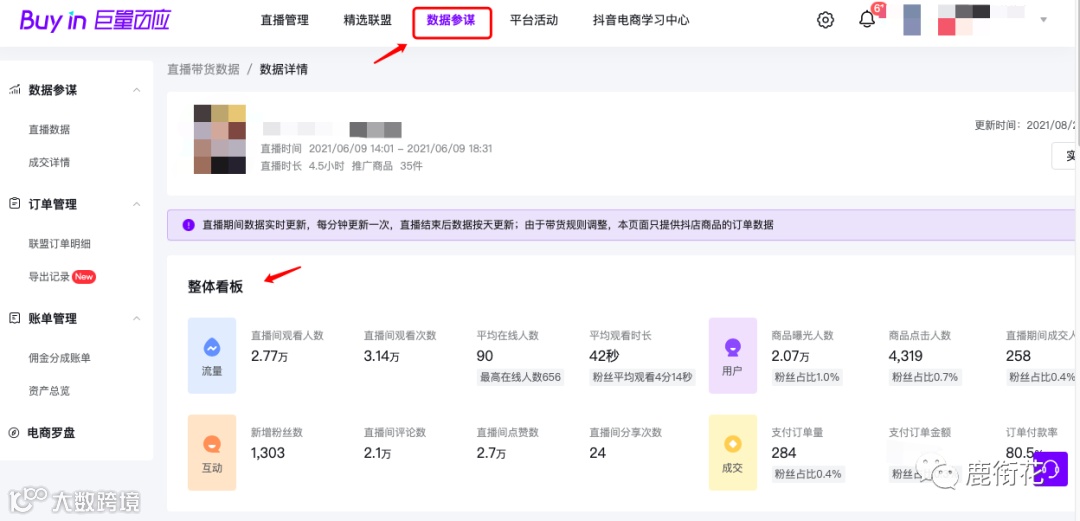Click the Buy in 巨量百应 logo

tap(94, 20)
